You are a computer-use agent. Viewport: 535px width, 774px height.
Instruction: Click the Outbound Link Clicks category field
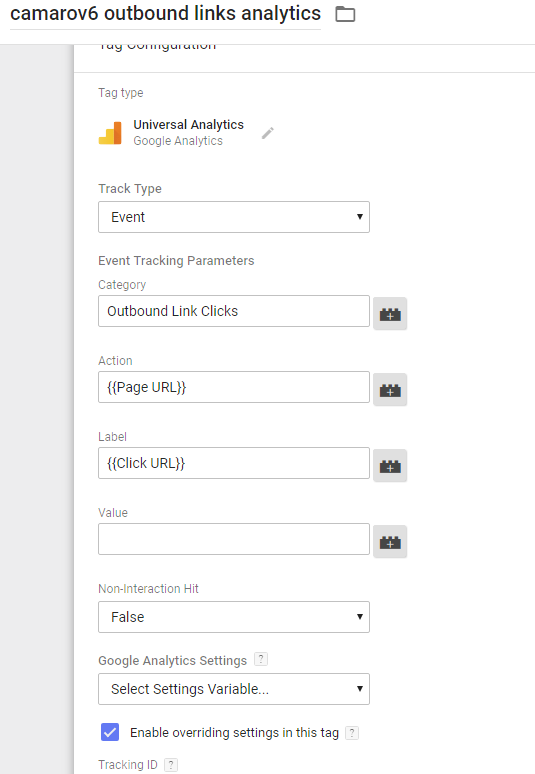click(x=234, y=311)
